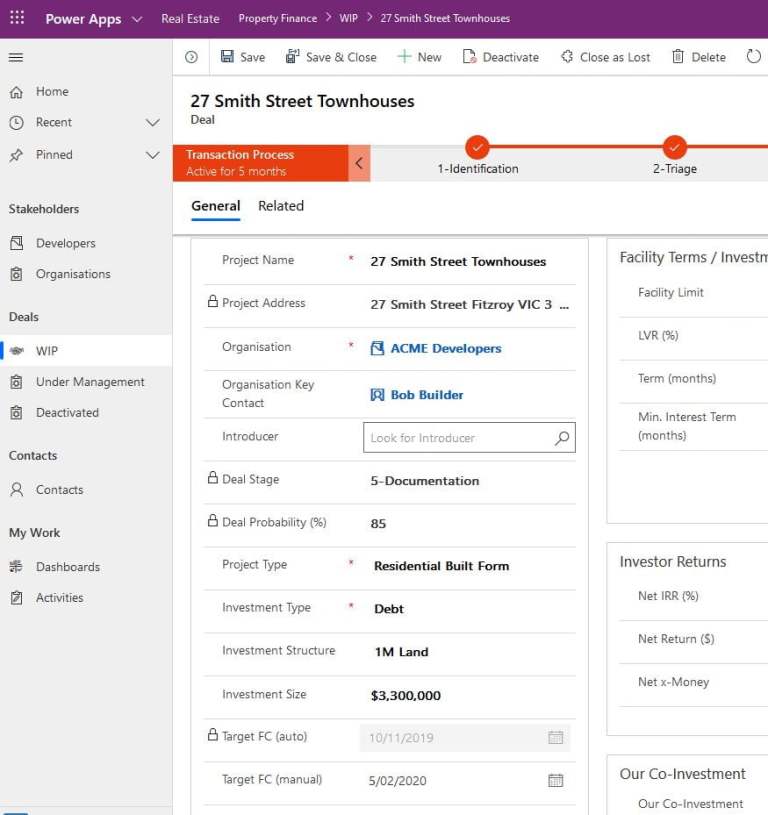Click the Activities clipboard icon

[x=17, y=598]
